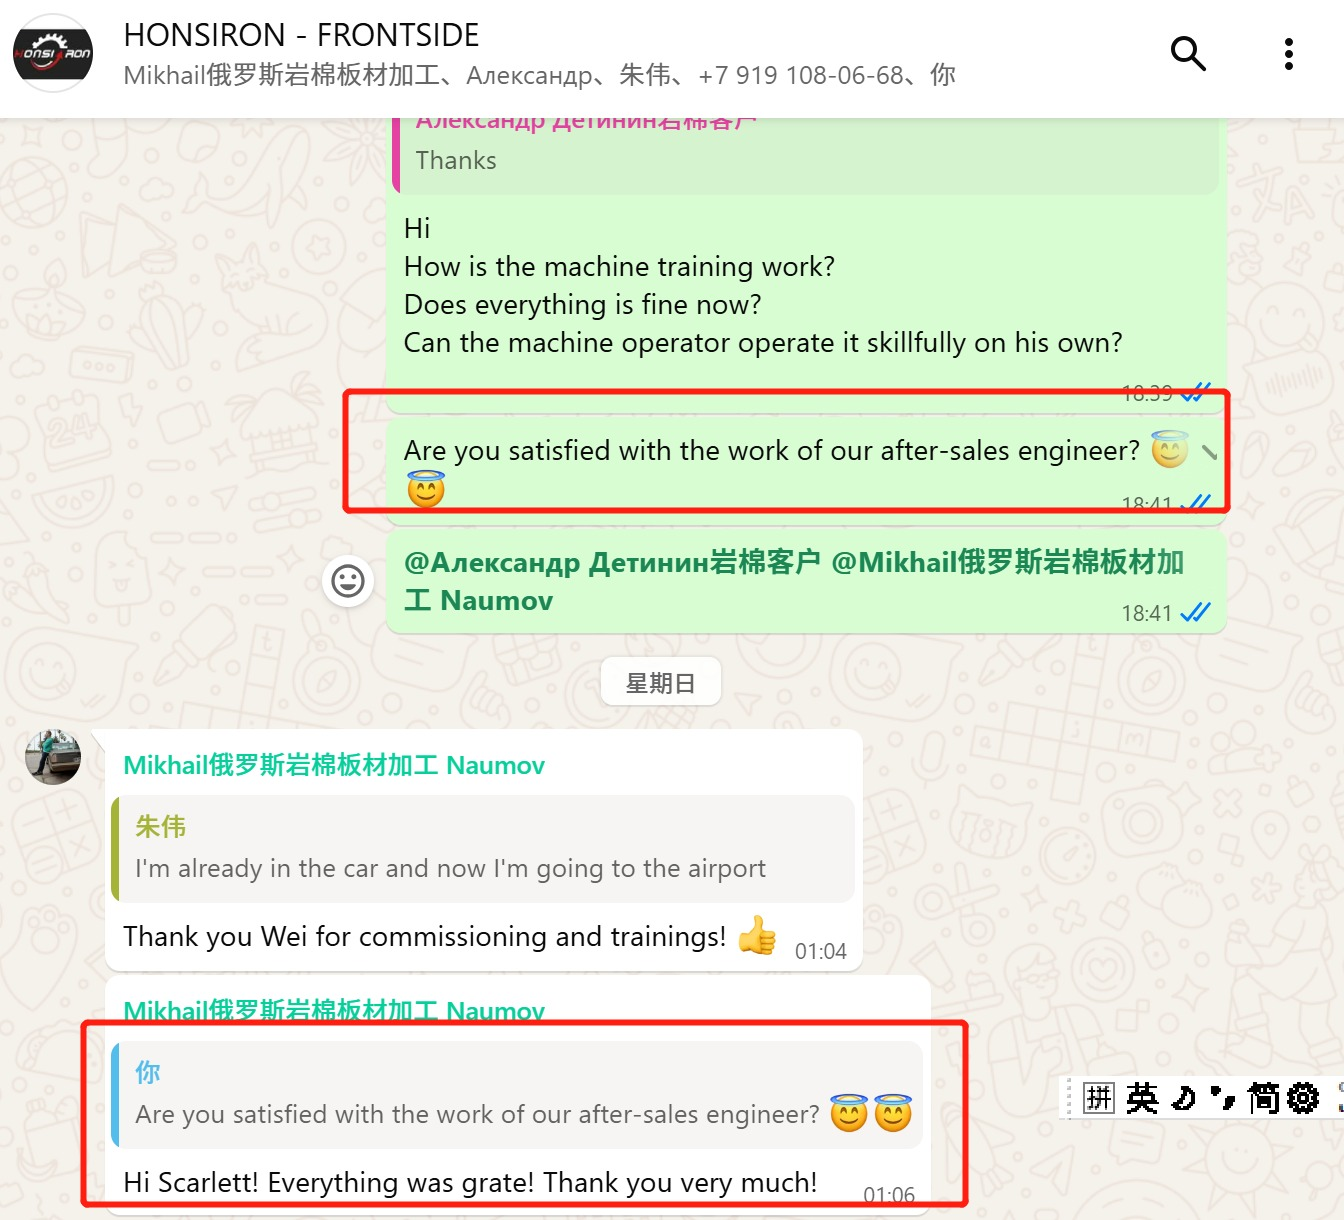Toggle IME English mode (英)
The image size is (1344, 1220).
[x=1142, y=1098]
